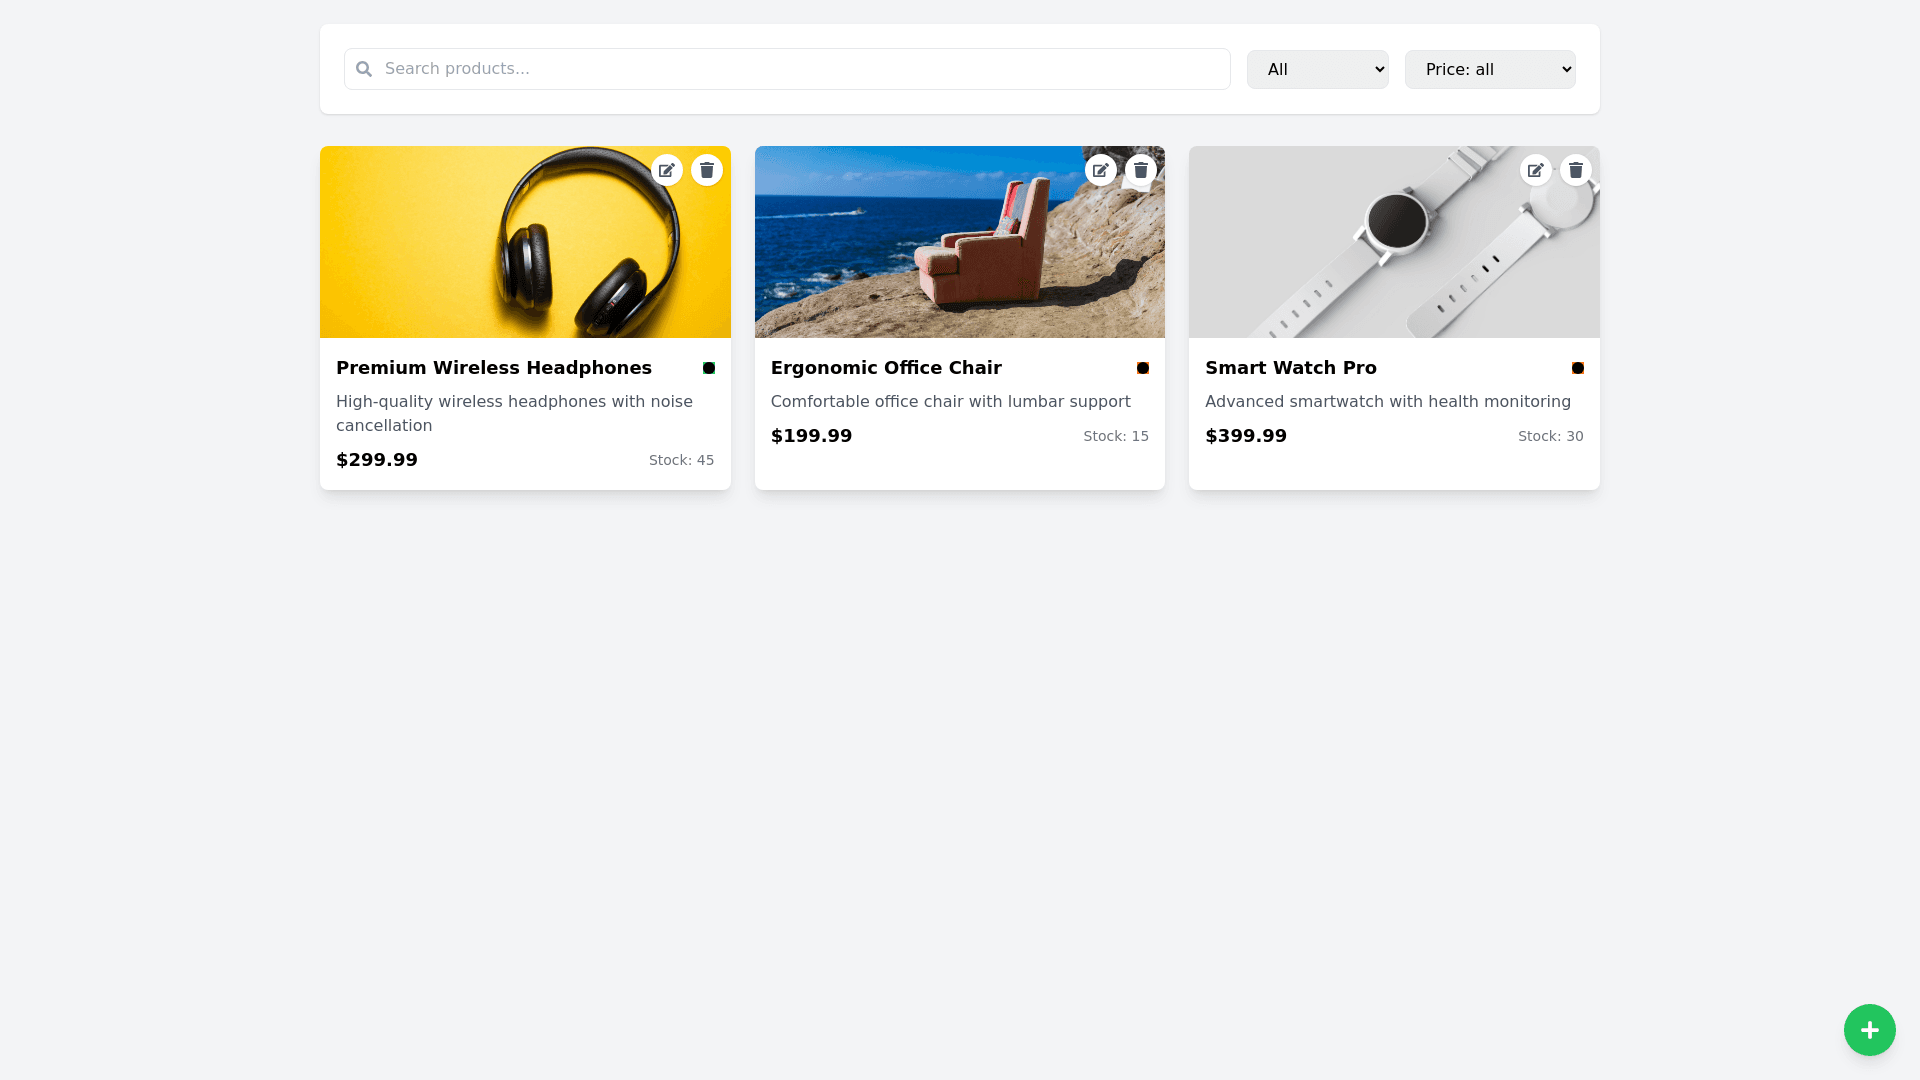Image resolution: width=1920 pixels, height=1080 pixels.
Task: Add a new product with plus button
Action: (1869, 1030)
